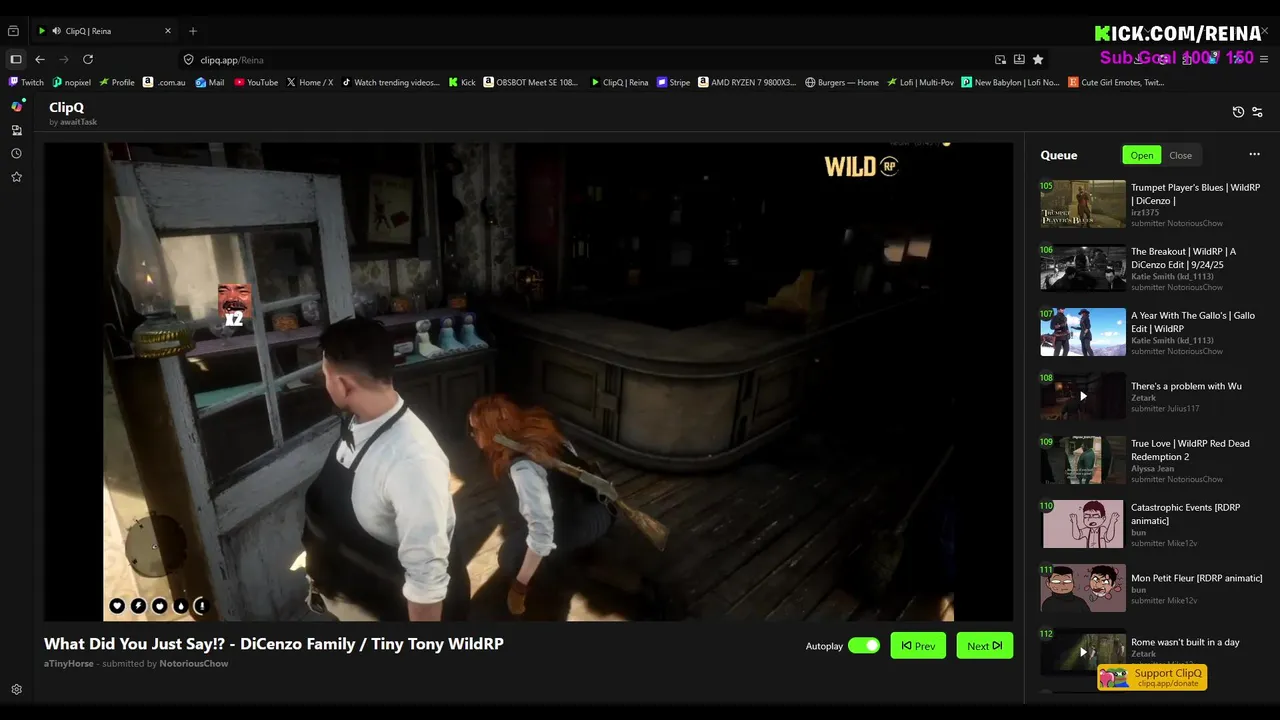Go back with the browser arrow
1280x720 pixels.
coord(40,60)
